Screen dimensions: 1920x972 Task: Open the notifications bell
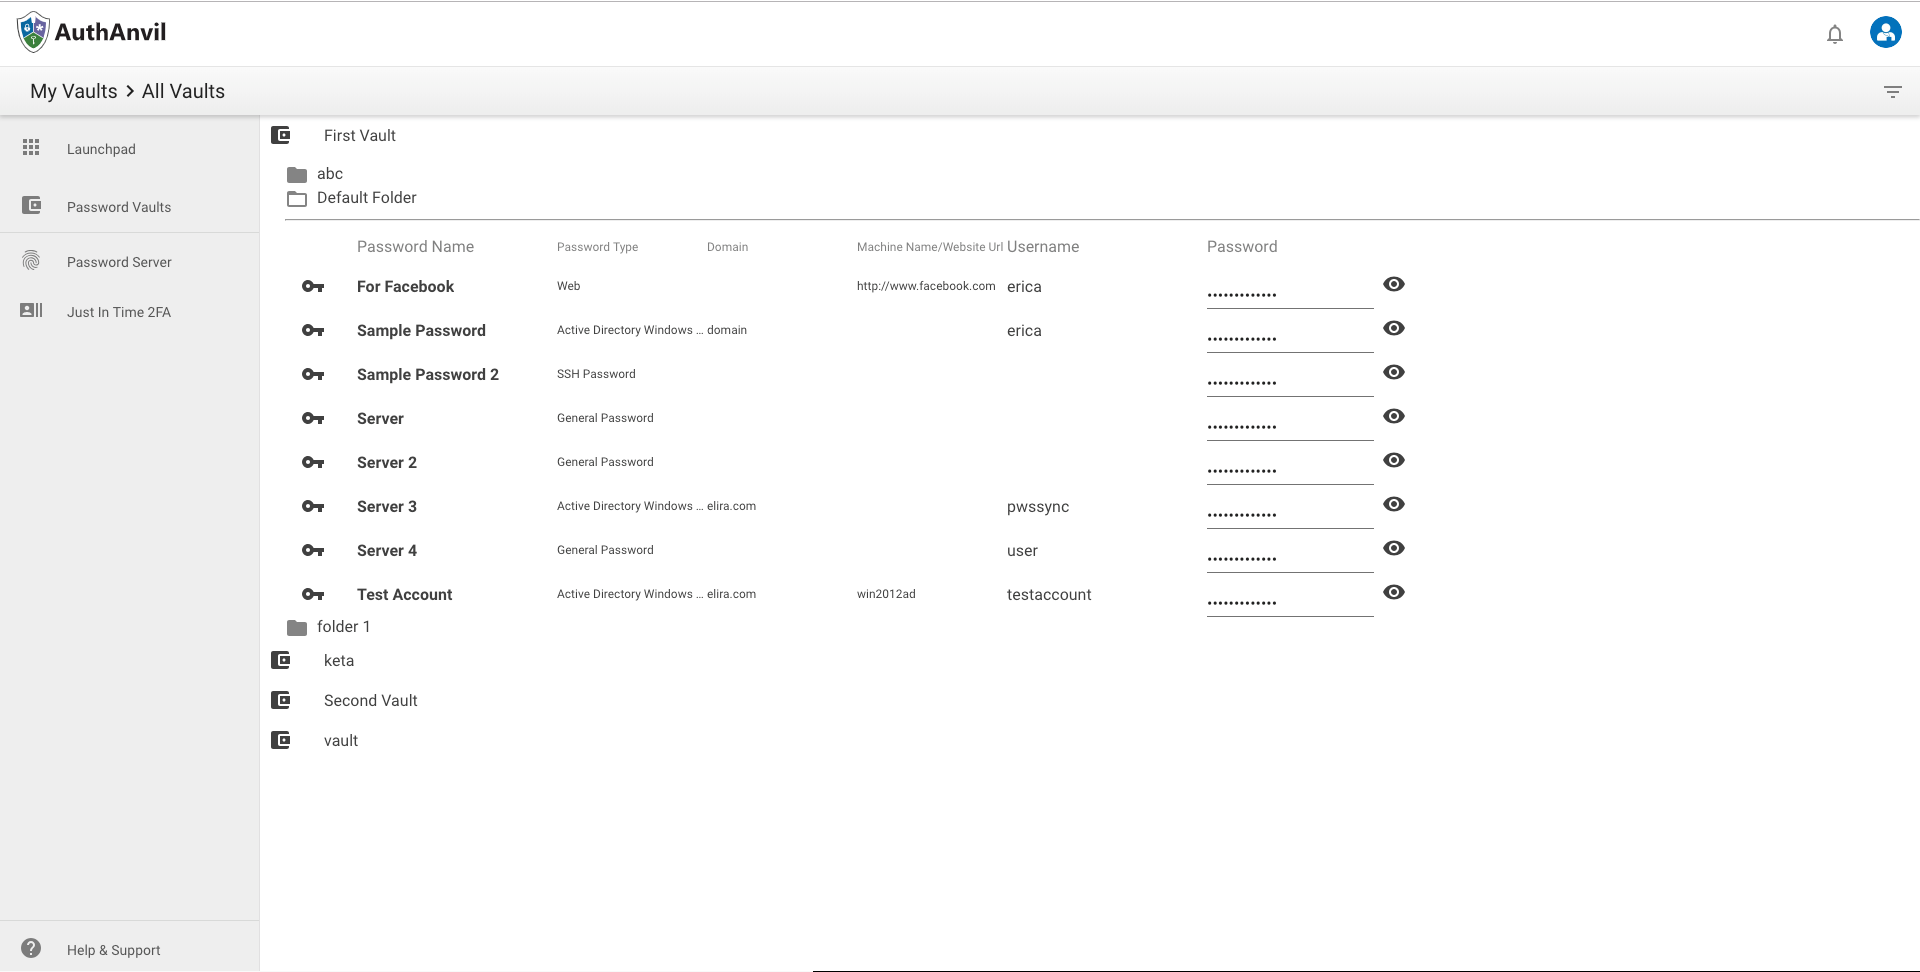coord(1835,35)
